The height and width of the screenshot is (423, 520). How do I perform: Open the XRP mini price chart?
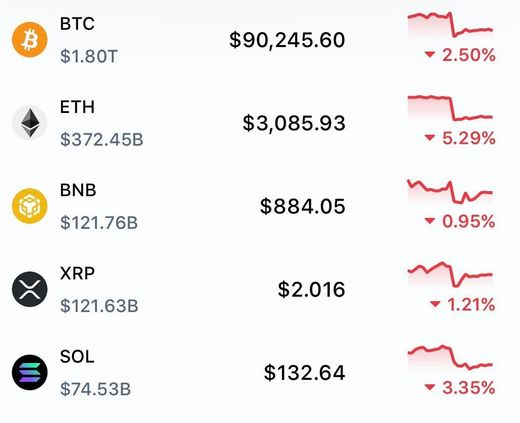pos(450,275)
